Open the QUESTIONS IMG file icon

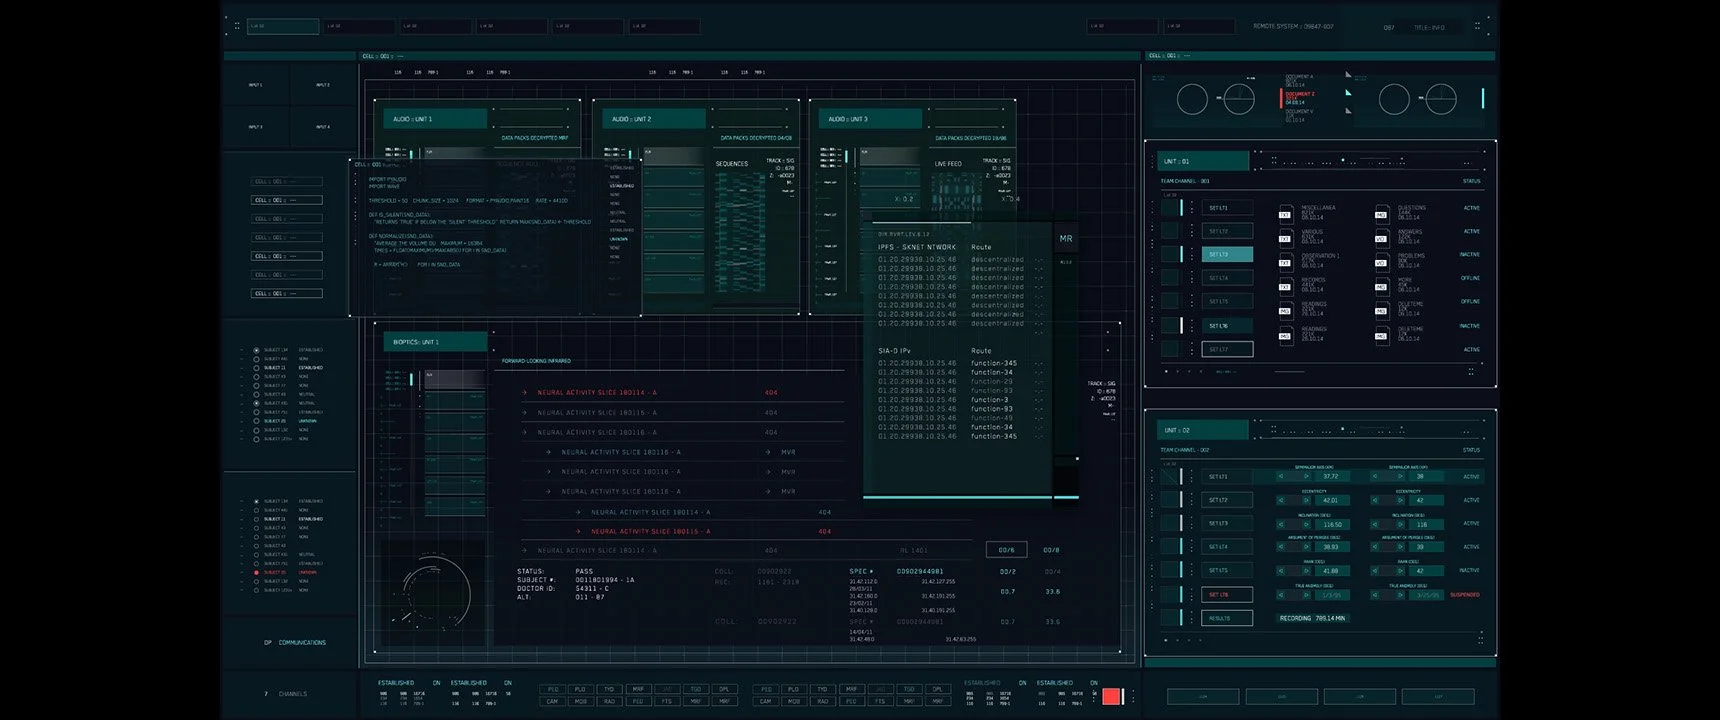pos(1381,214)
